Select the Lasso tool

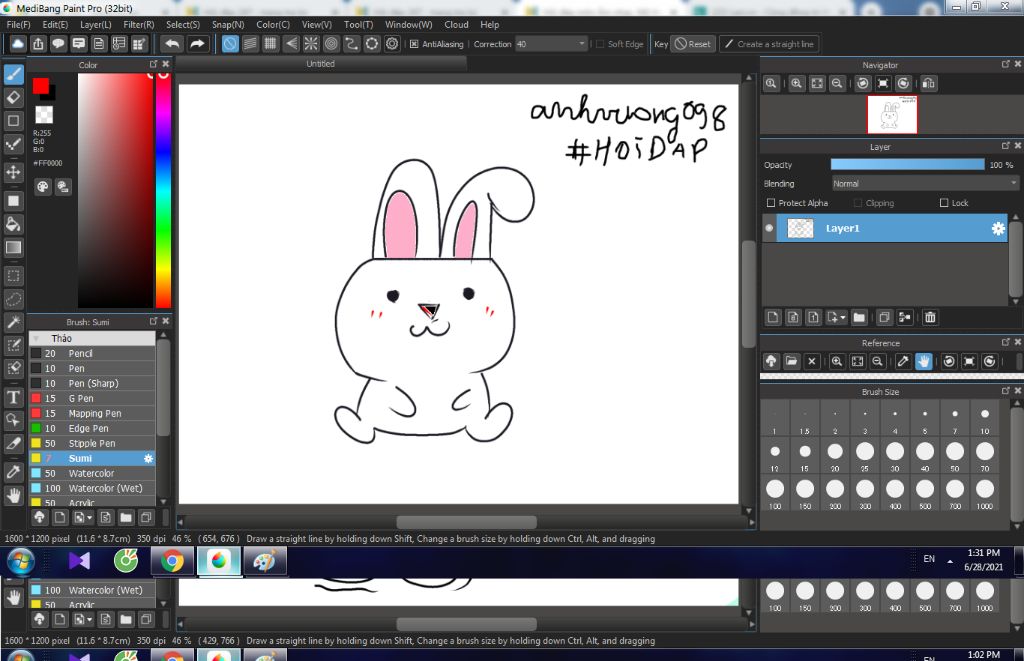click(14, 299)
